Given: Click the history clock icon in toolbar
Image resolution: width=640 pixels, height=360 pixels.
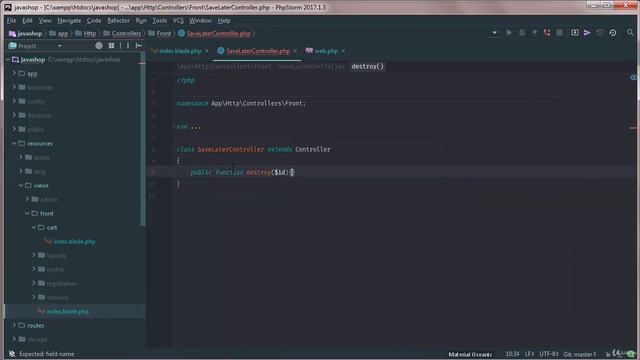Looking at the screenshot, I should [613, 33].
